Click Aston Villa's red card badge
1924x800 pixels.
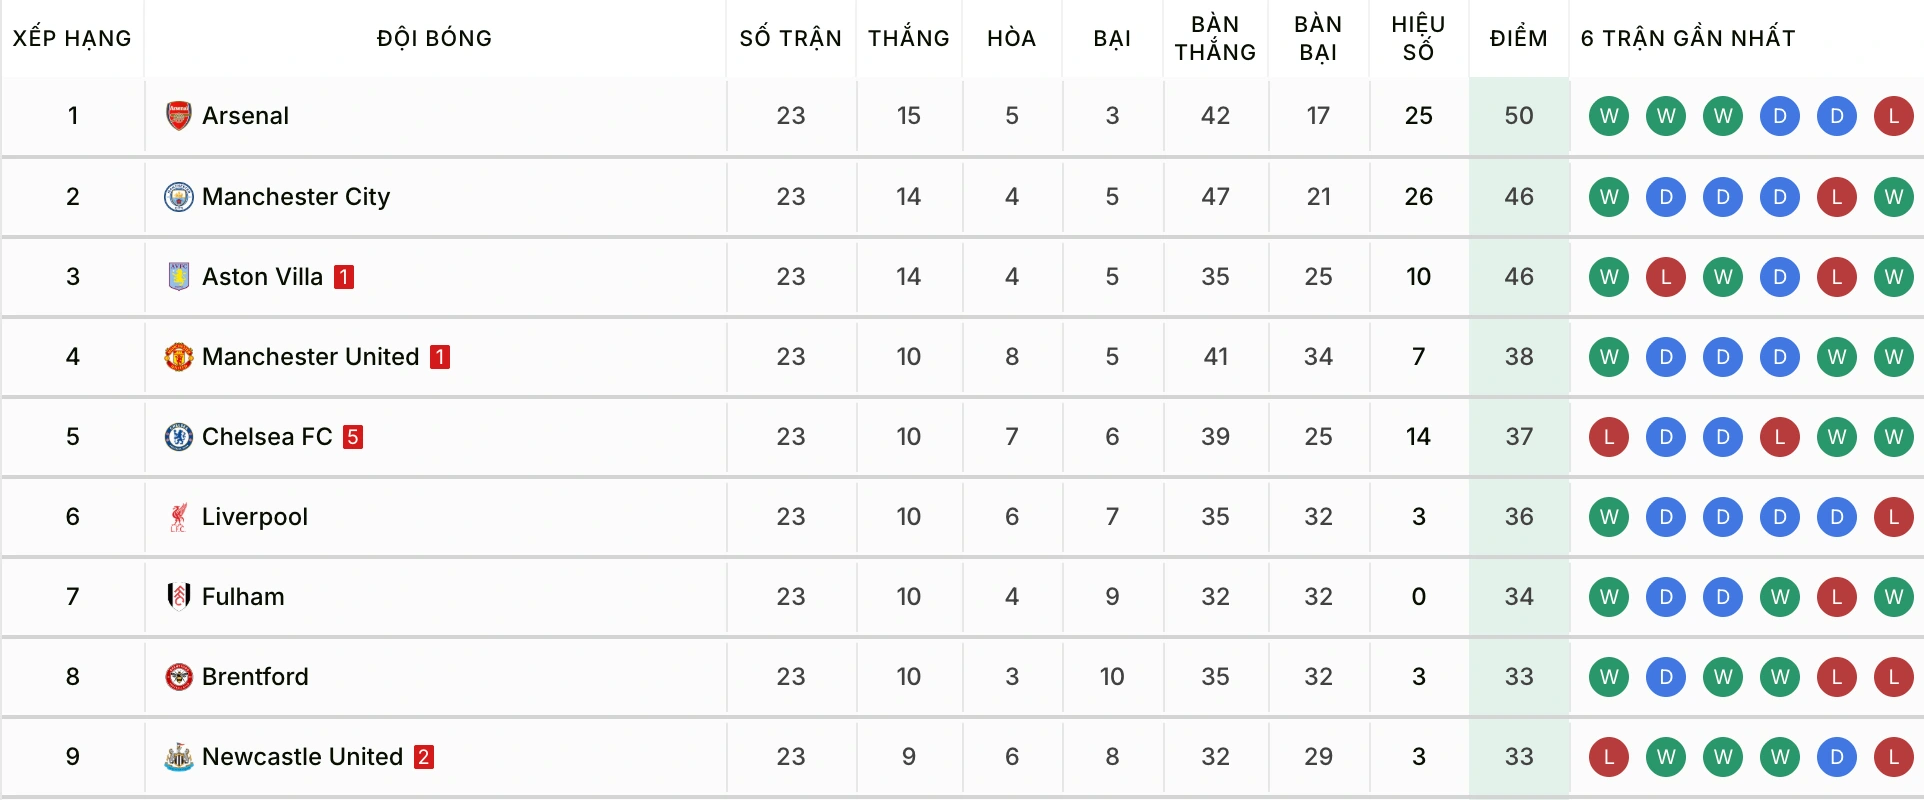point(344,277)
